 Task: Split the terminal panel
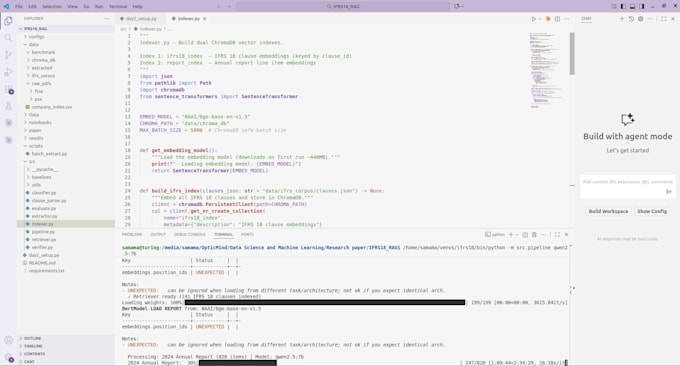[x=525, y=235]
